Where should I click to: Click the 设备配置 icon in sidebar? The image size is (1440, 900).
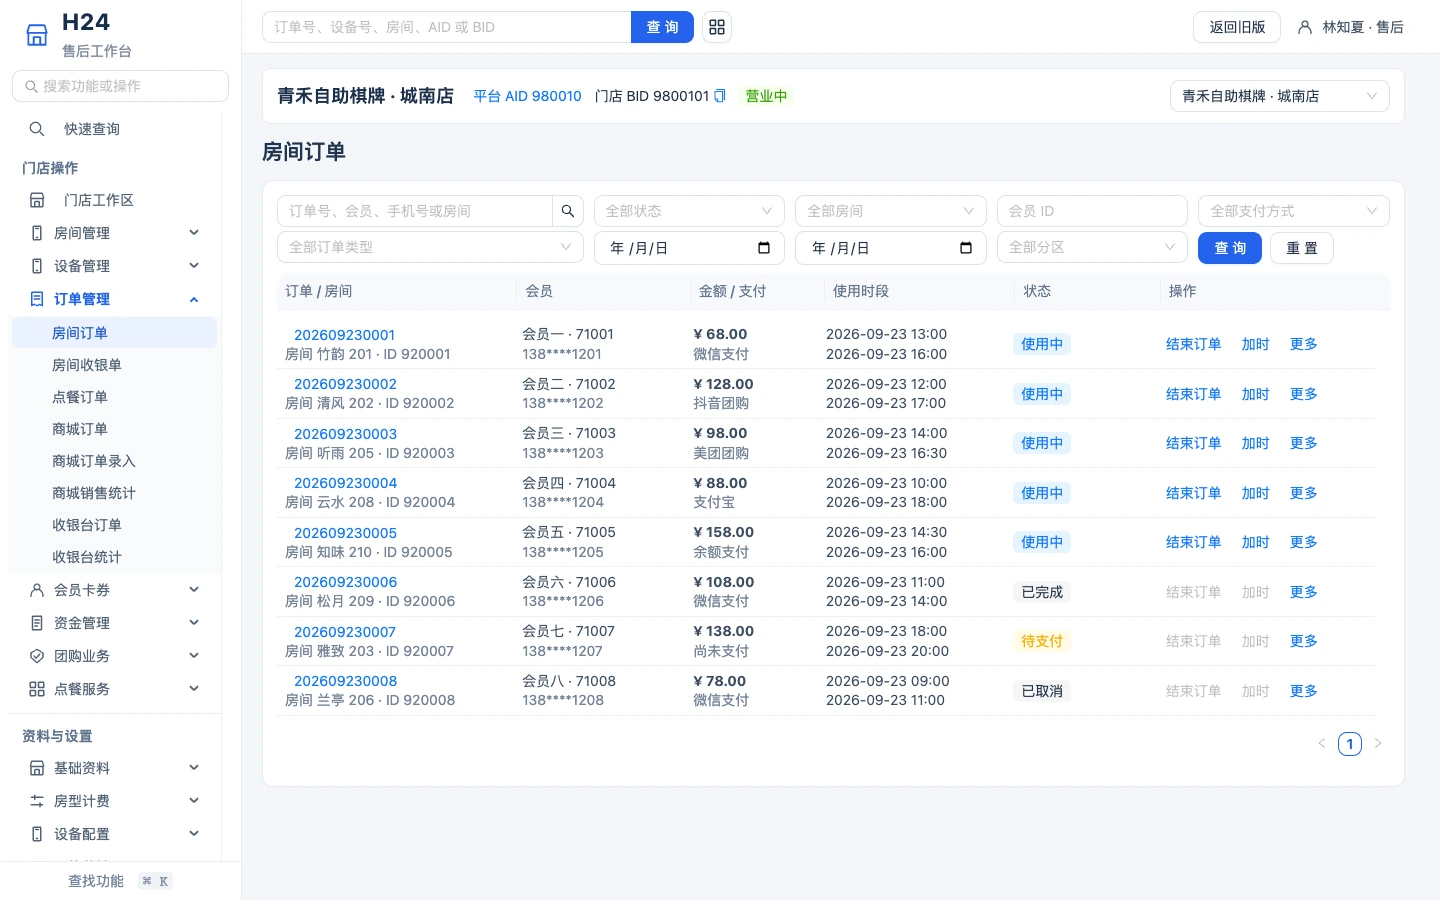coord(37,834)
